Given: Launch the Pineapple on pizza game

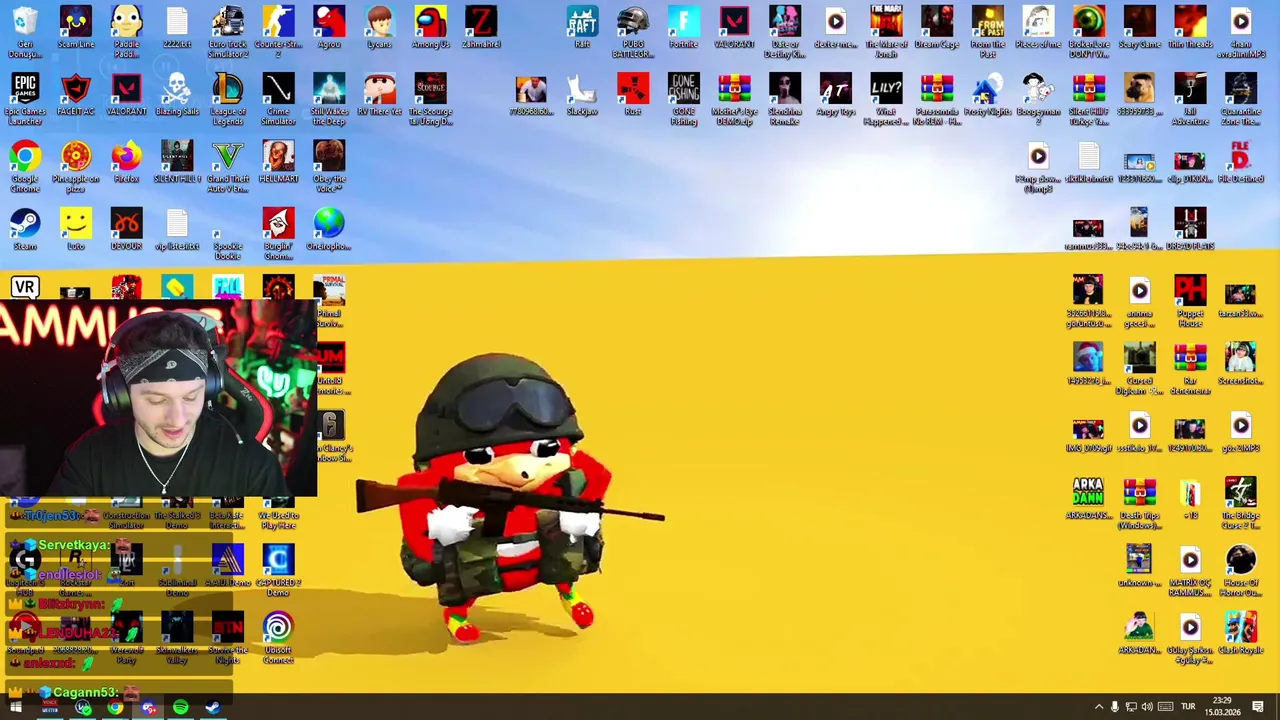Looking at the screenshot, I should coord(76,166).
